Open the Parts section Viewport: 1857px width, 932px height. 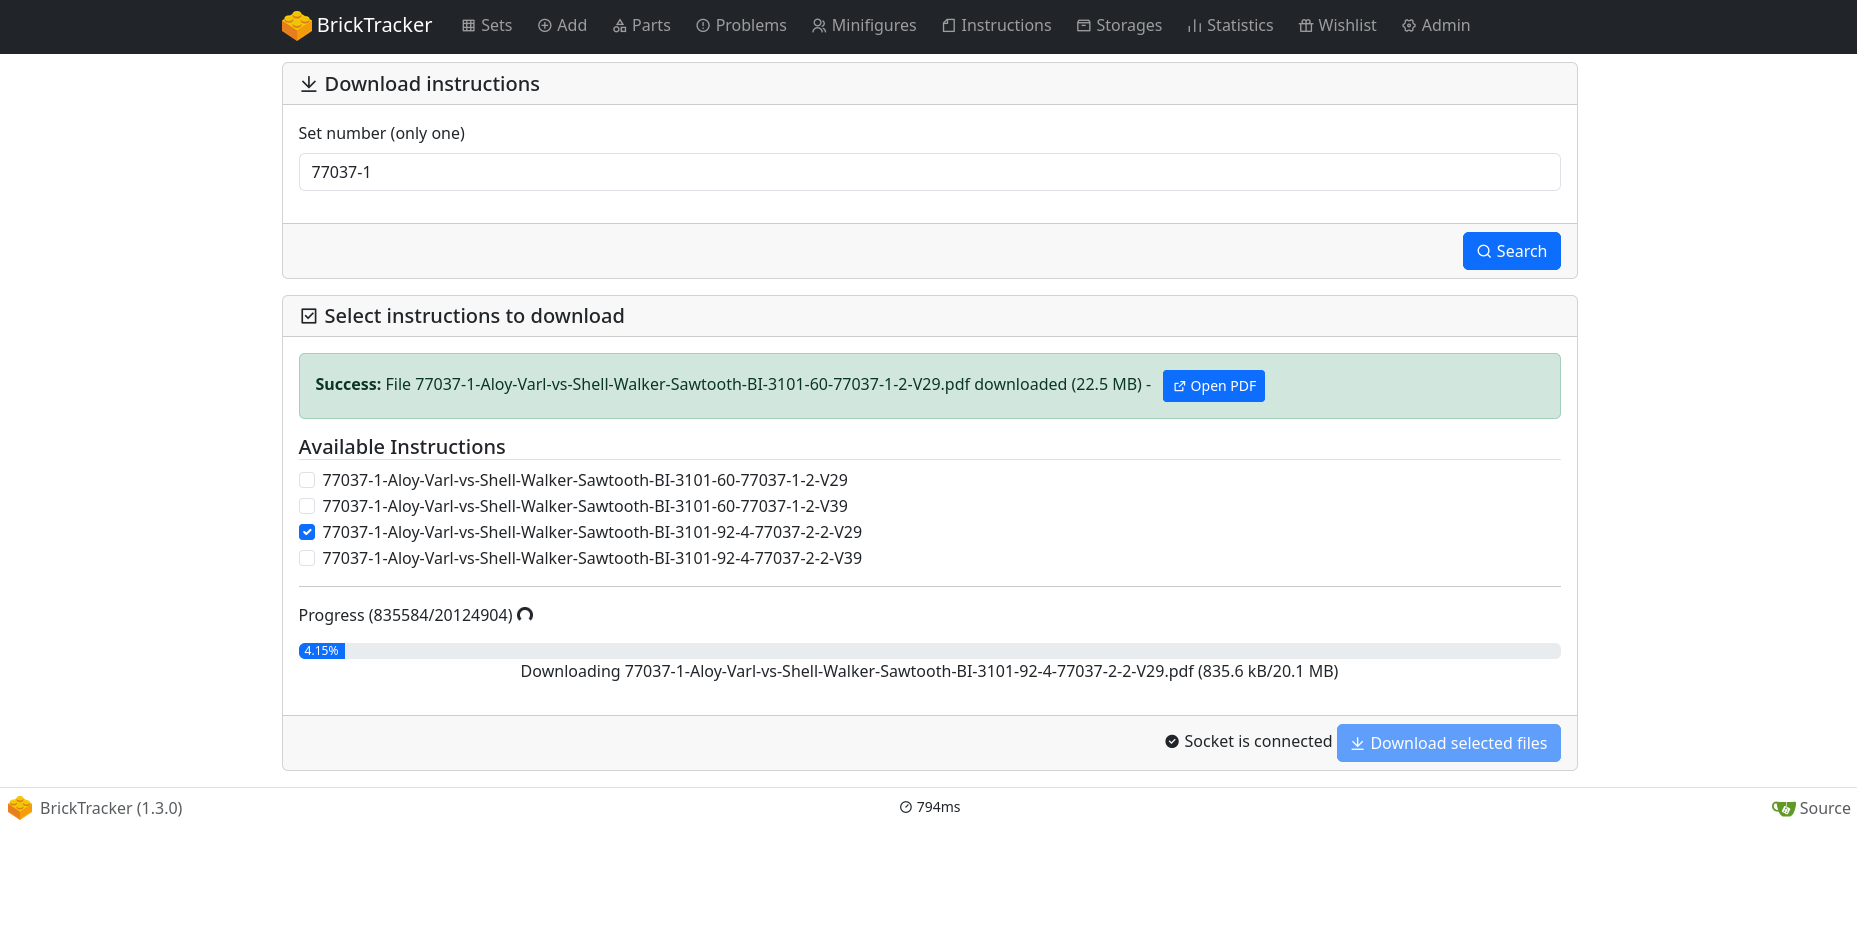641,26
